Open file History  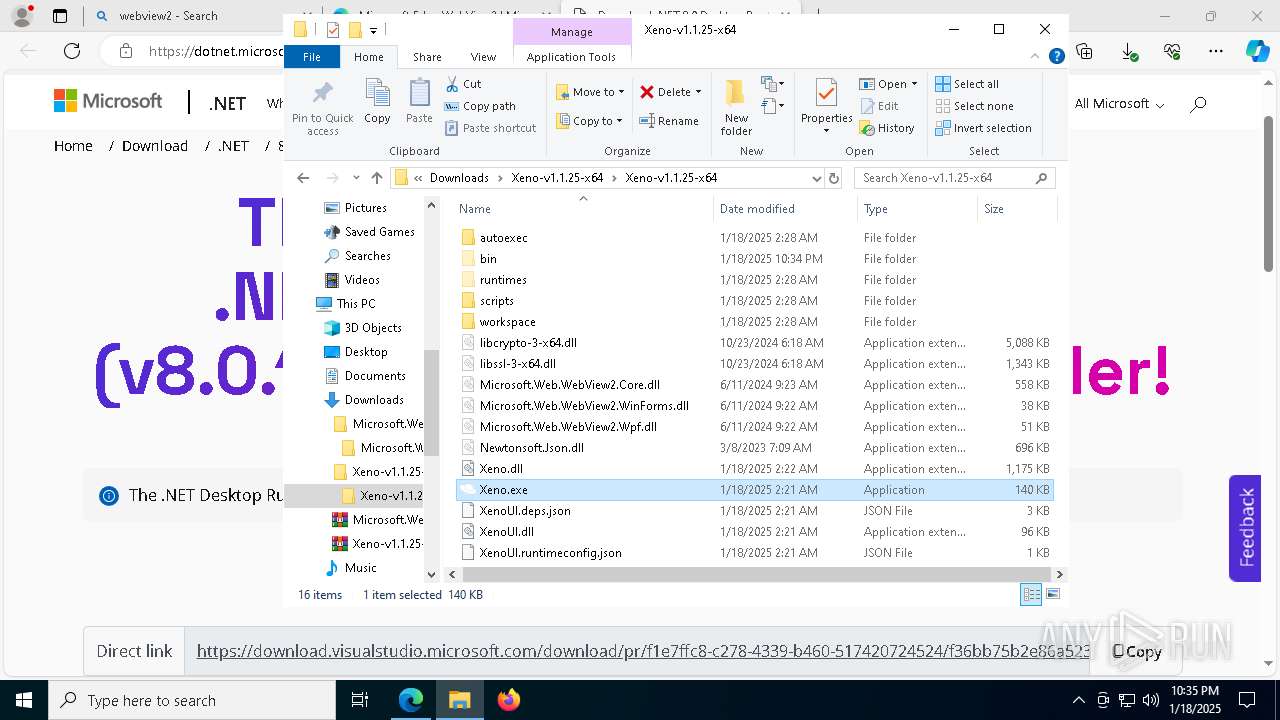click(x=887, y=128)
